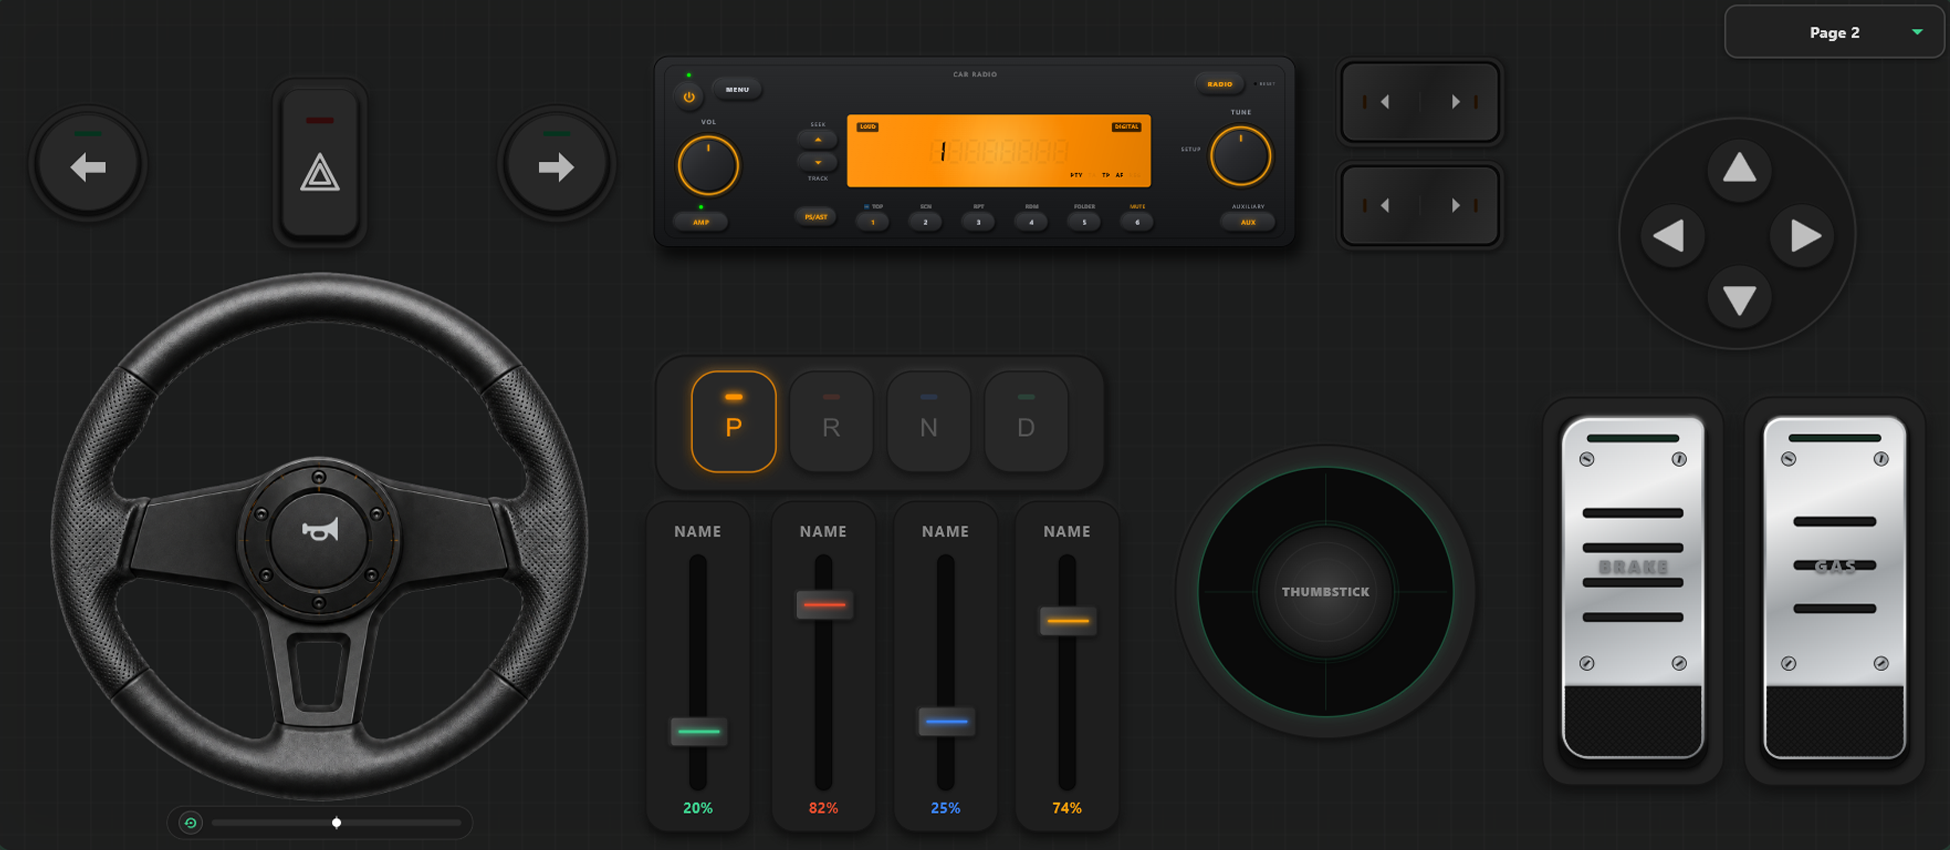
Task: Click the DIGITAL indicator on display
Action: 1126,127
